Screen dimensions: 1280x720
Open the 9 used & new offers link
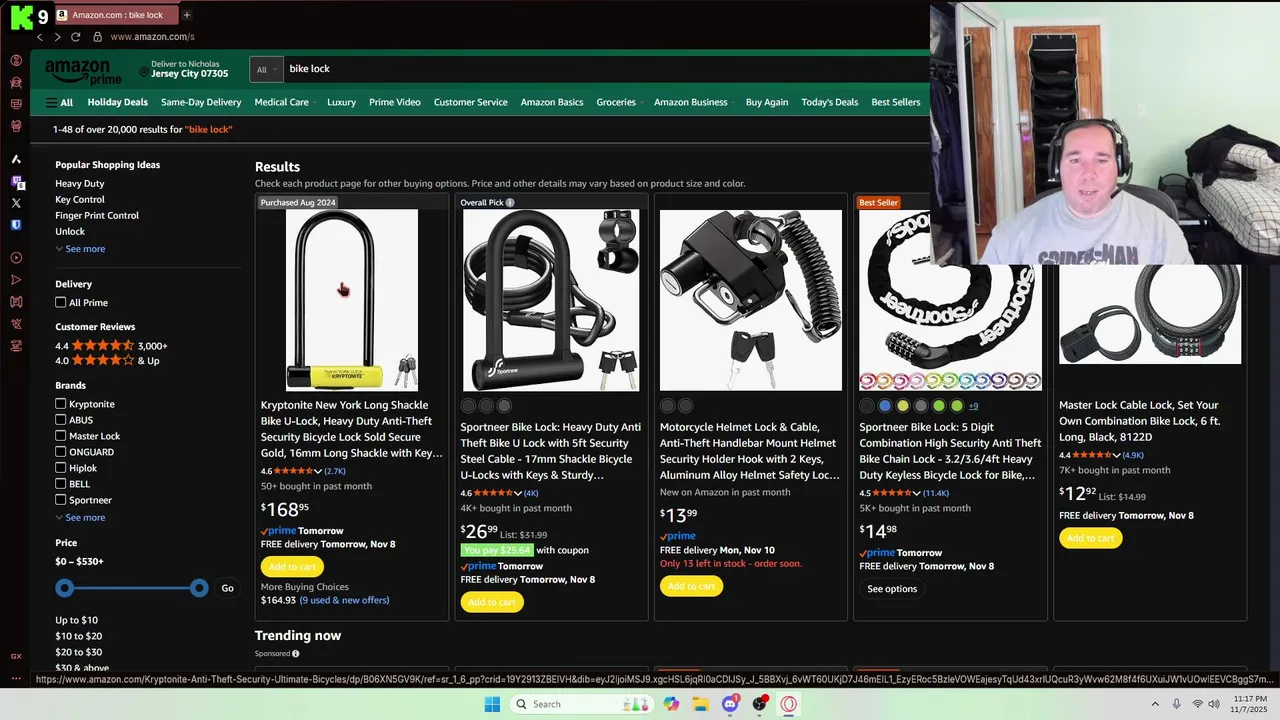point(344,600)
